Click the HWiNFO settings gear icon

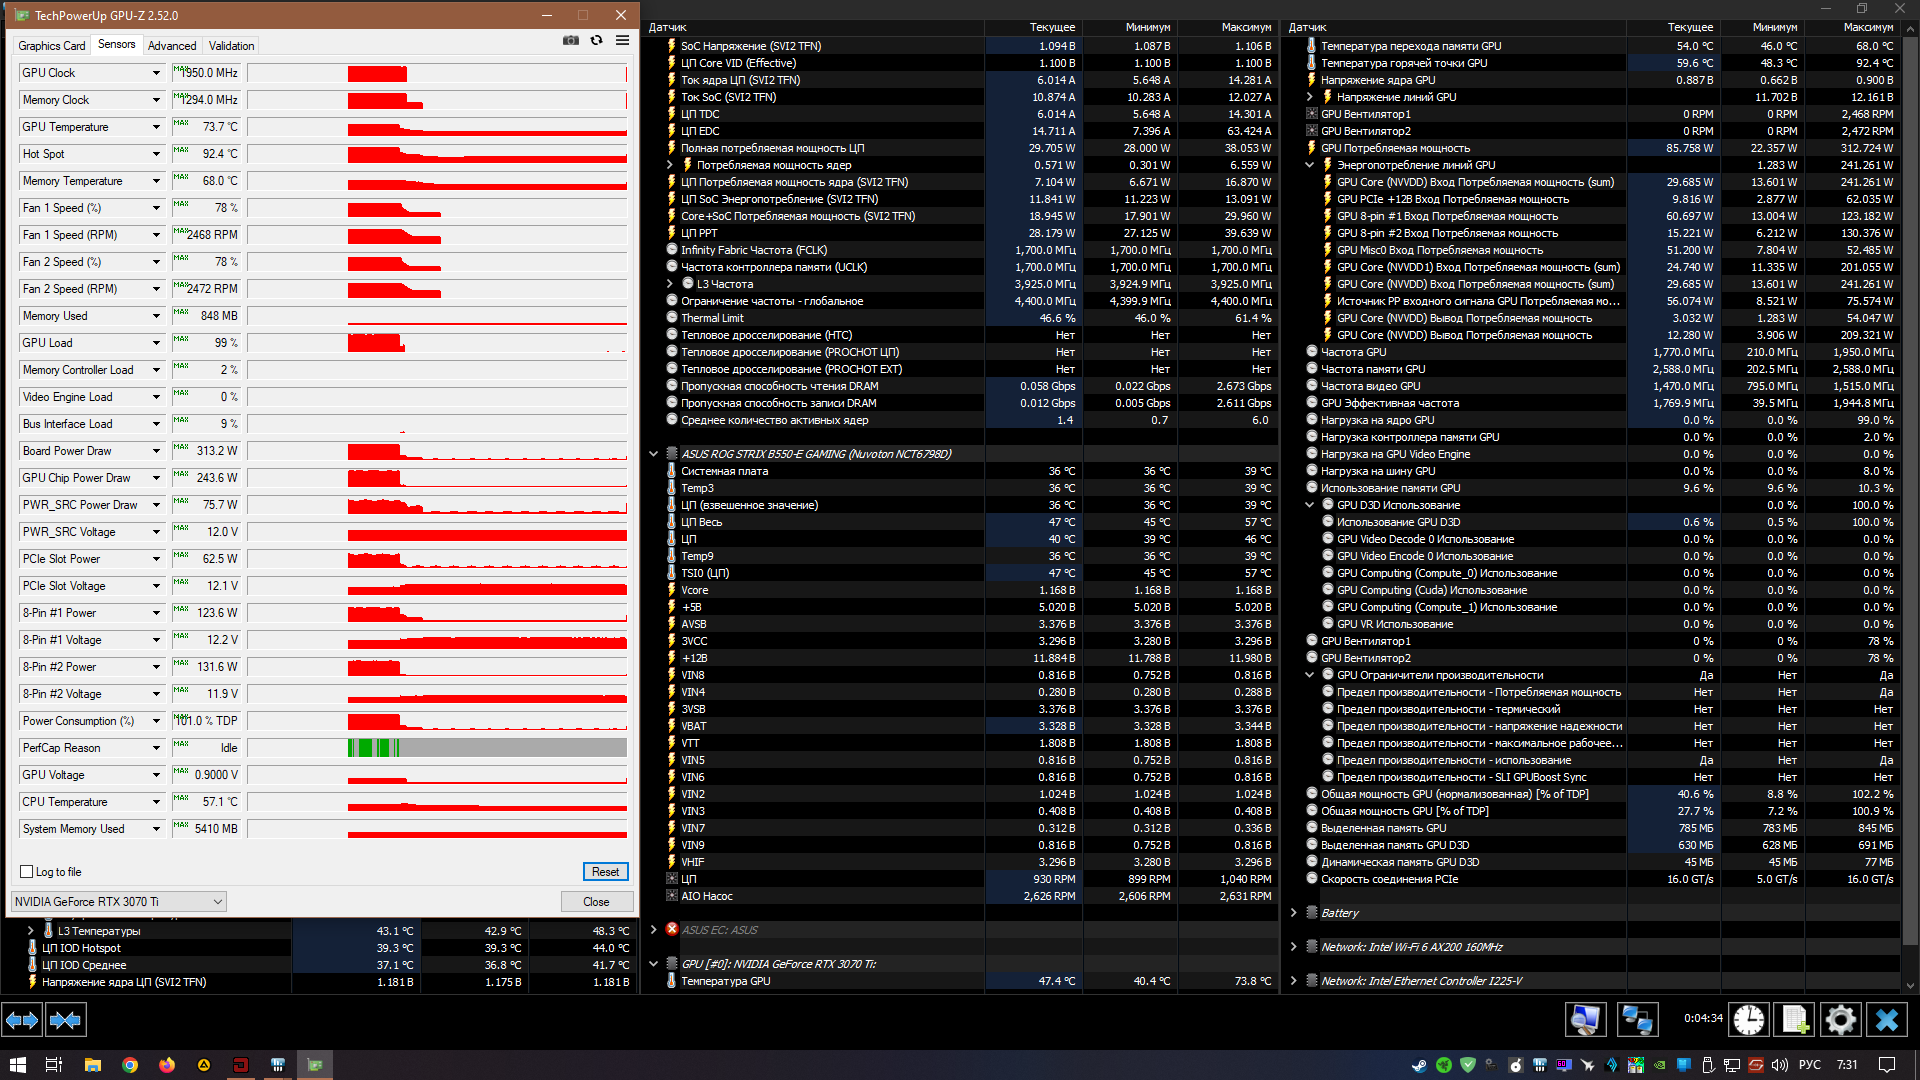pyautogui.click(x=1840, y=1019)
